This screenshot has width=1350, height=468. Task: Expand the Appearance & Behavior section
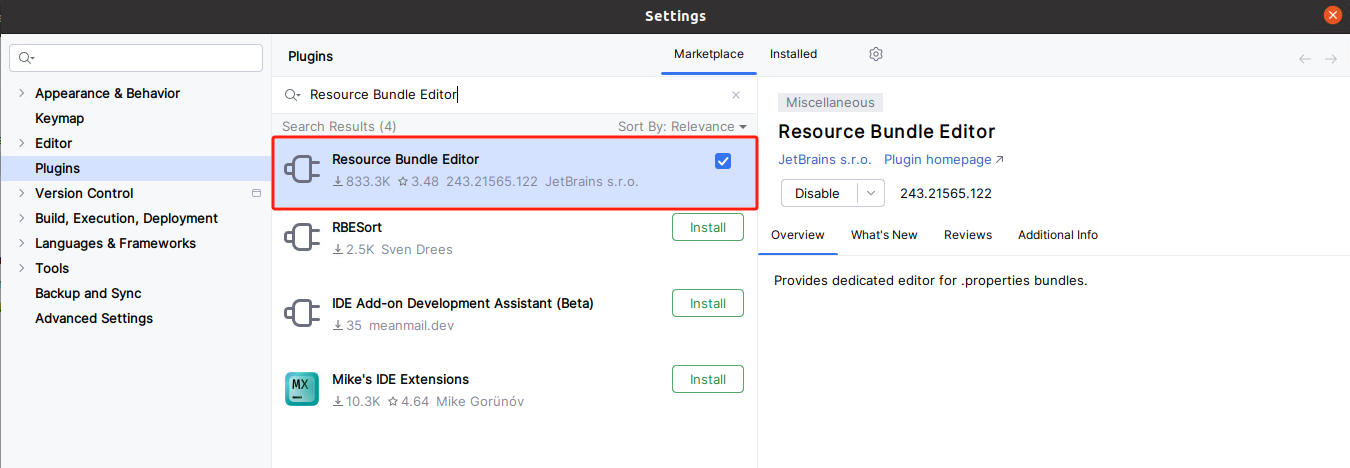point(22,93)
